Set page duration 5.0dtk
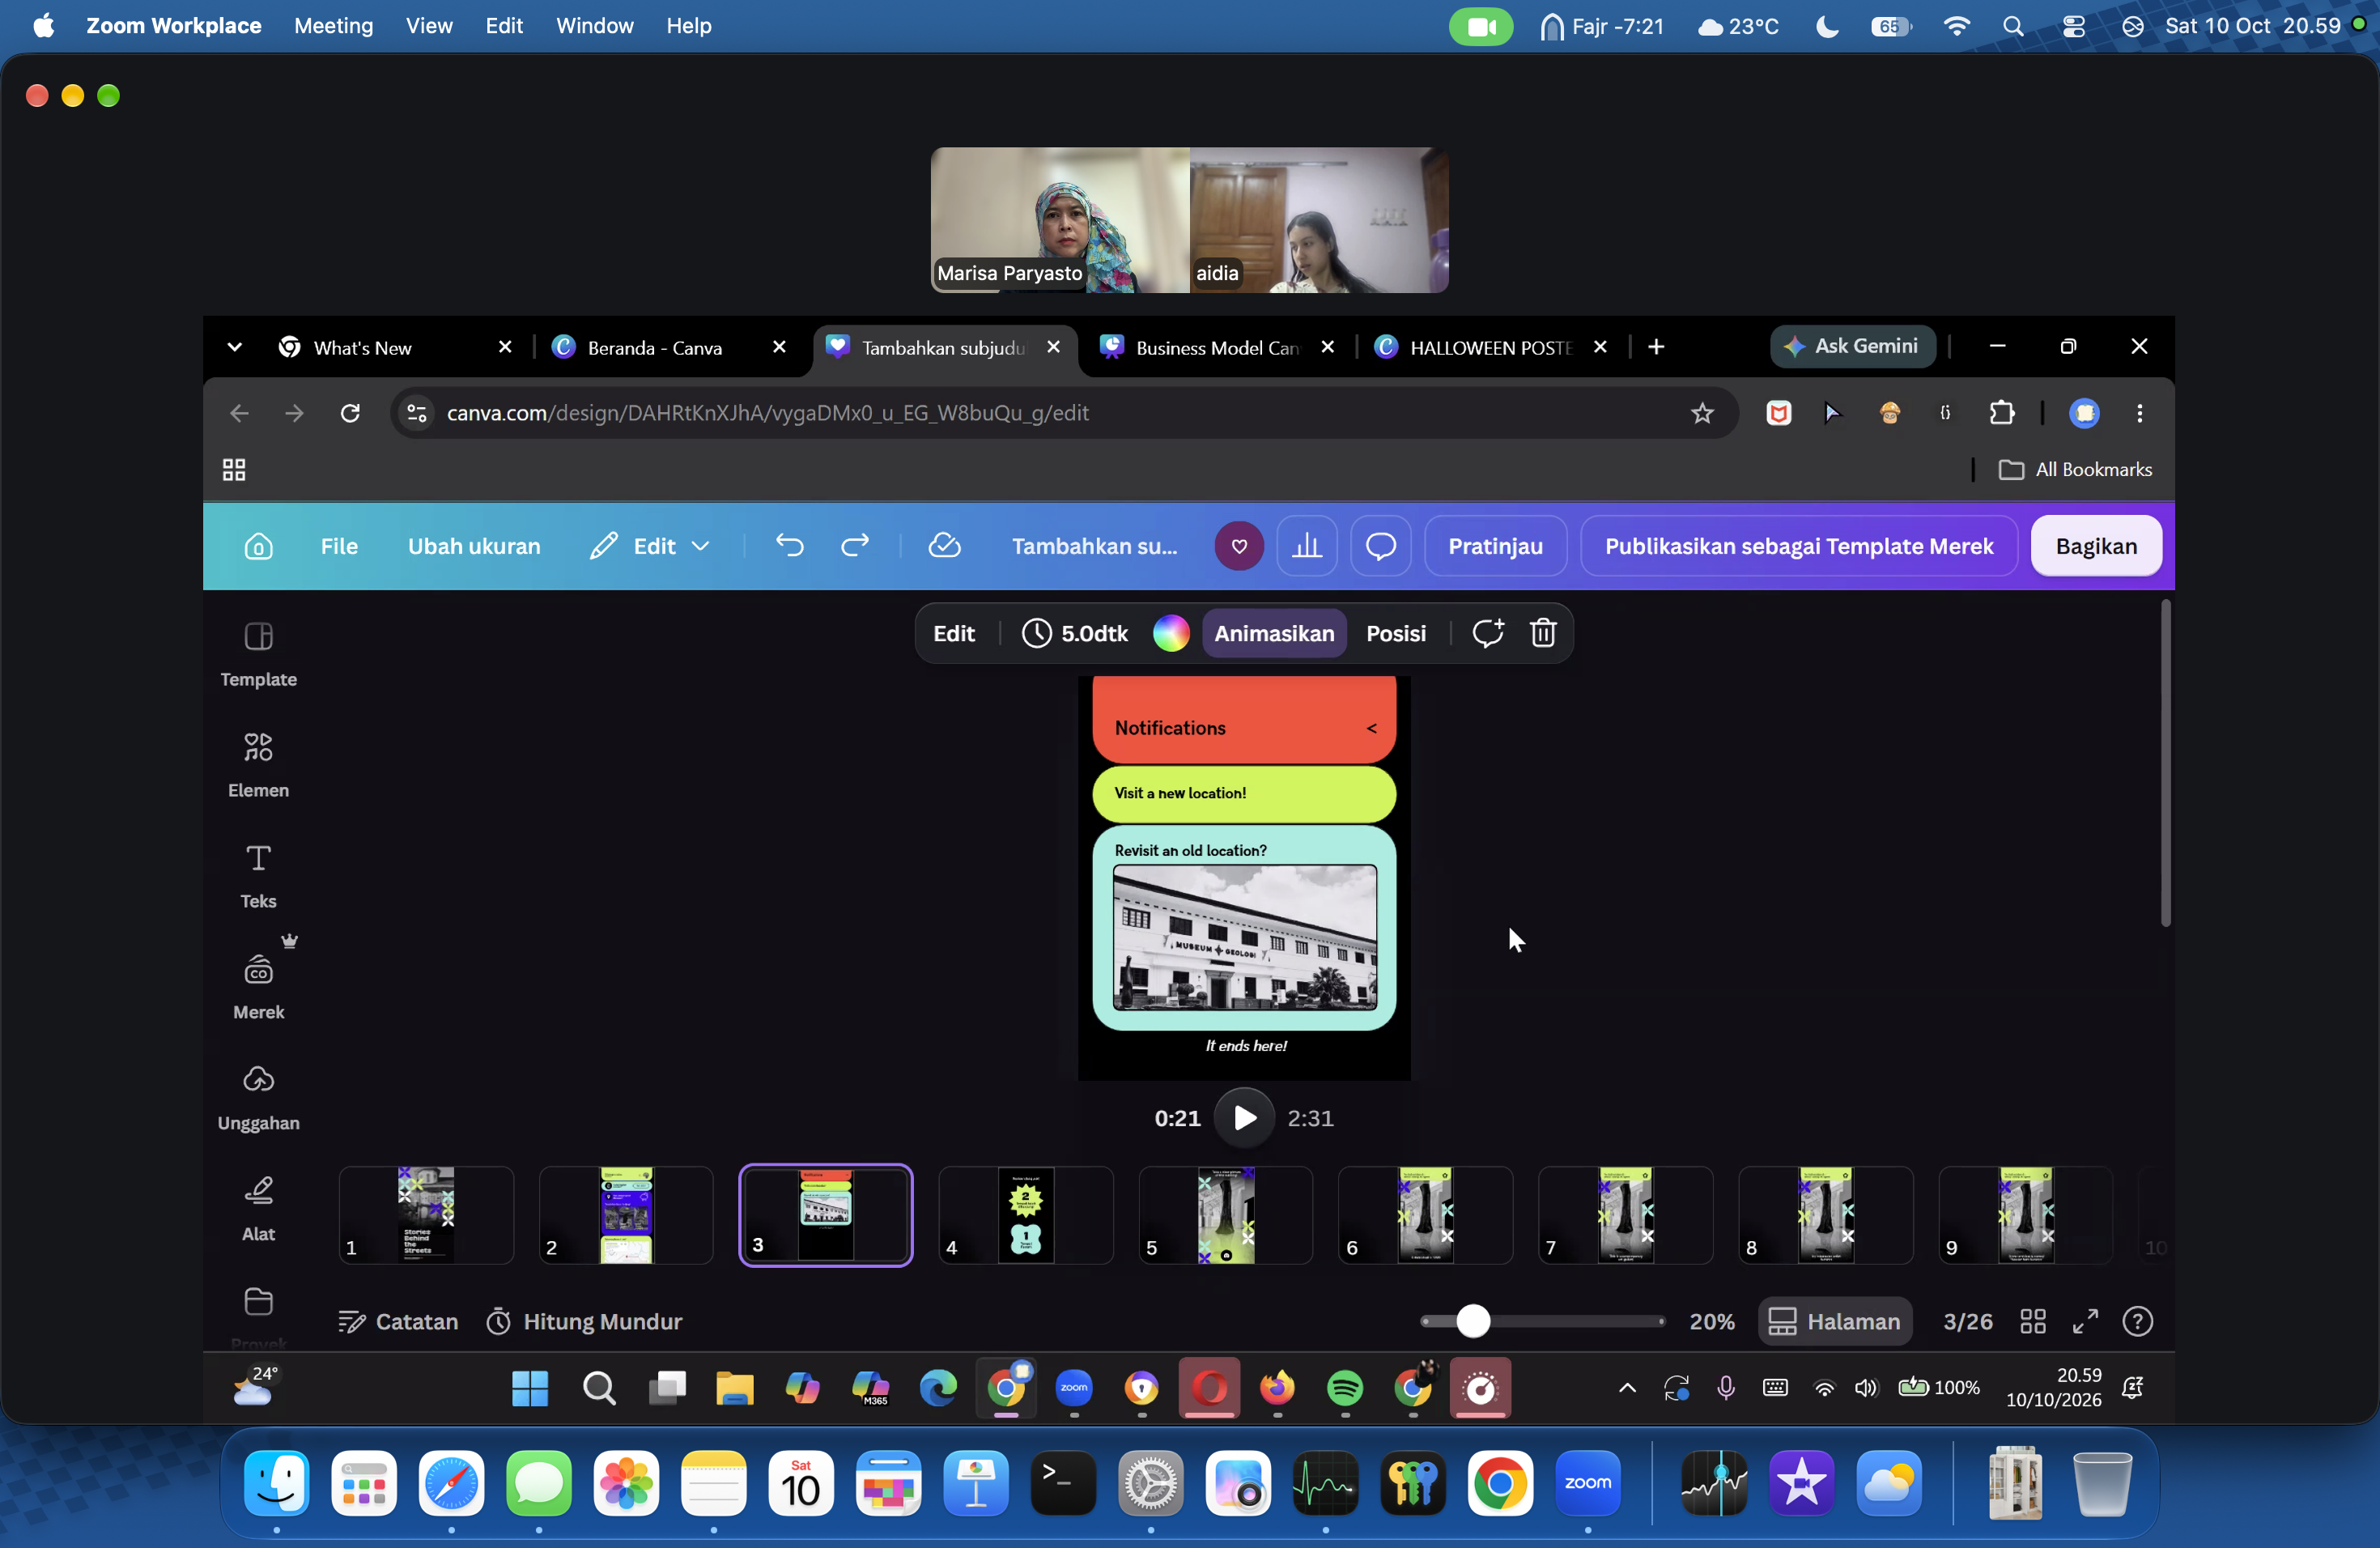Viewport: 2380px width, 1548px height. pyautogui.click(x=1075, y=633)
